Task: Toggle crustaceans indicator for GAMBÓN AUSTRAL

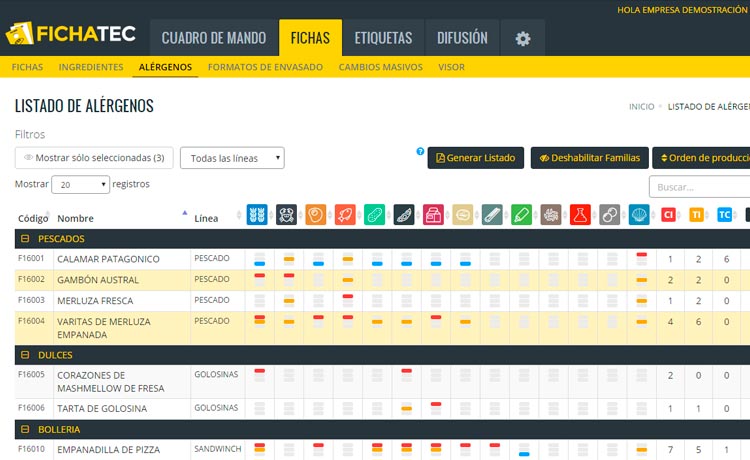Action: click(289, 280)
